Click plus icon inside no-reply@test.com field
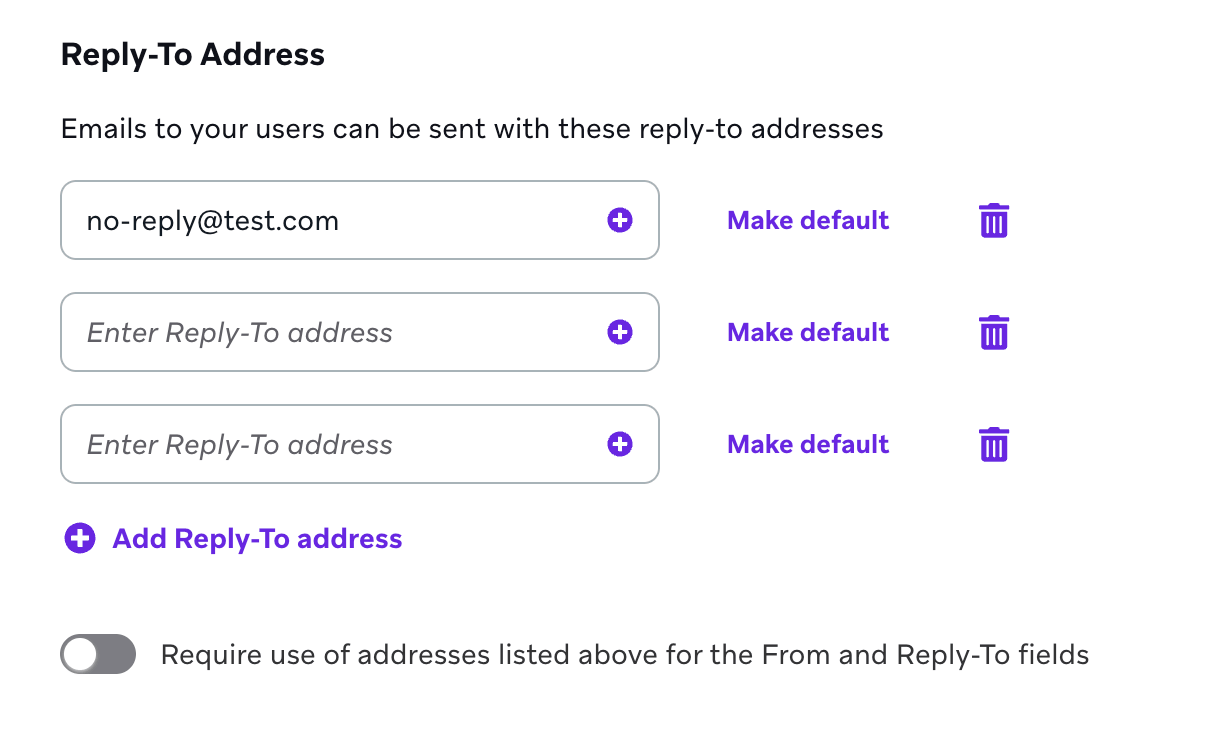1216x732 pixels. pyautogui.click(x=620, y=220)
